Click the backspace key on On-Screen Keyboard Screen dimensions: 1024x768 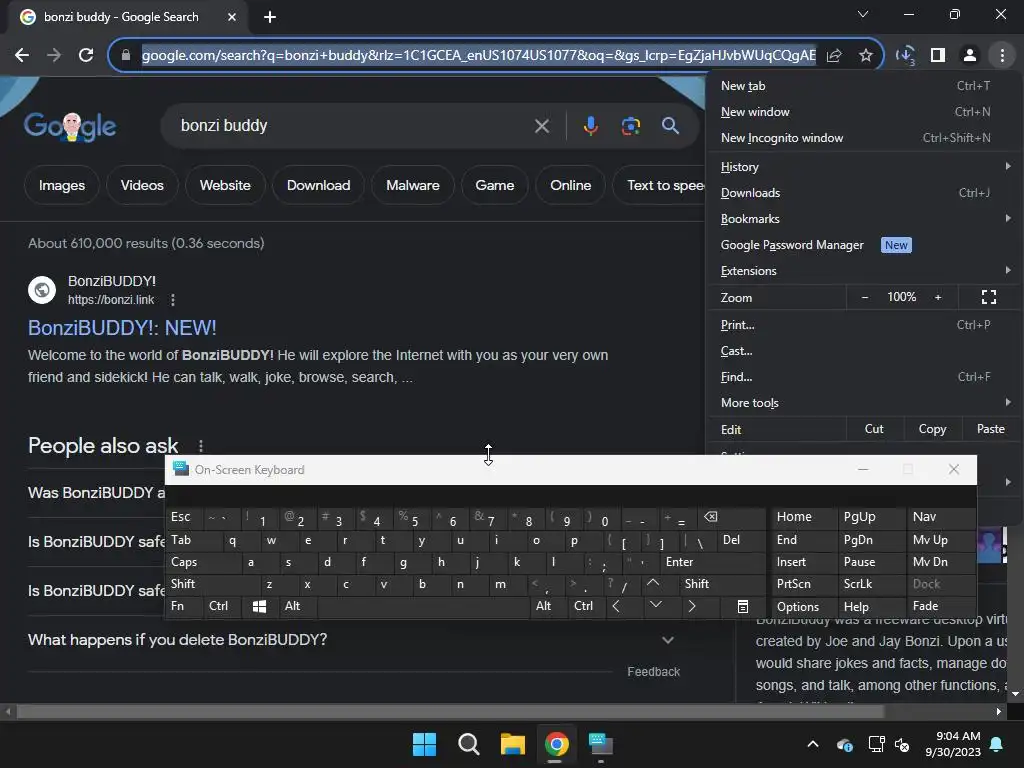coord(711,517)
